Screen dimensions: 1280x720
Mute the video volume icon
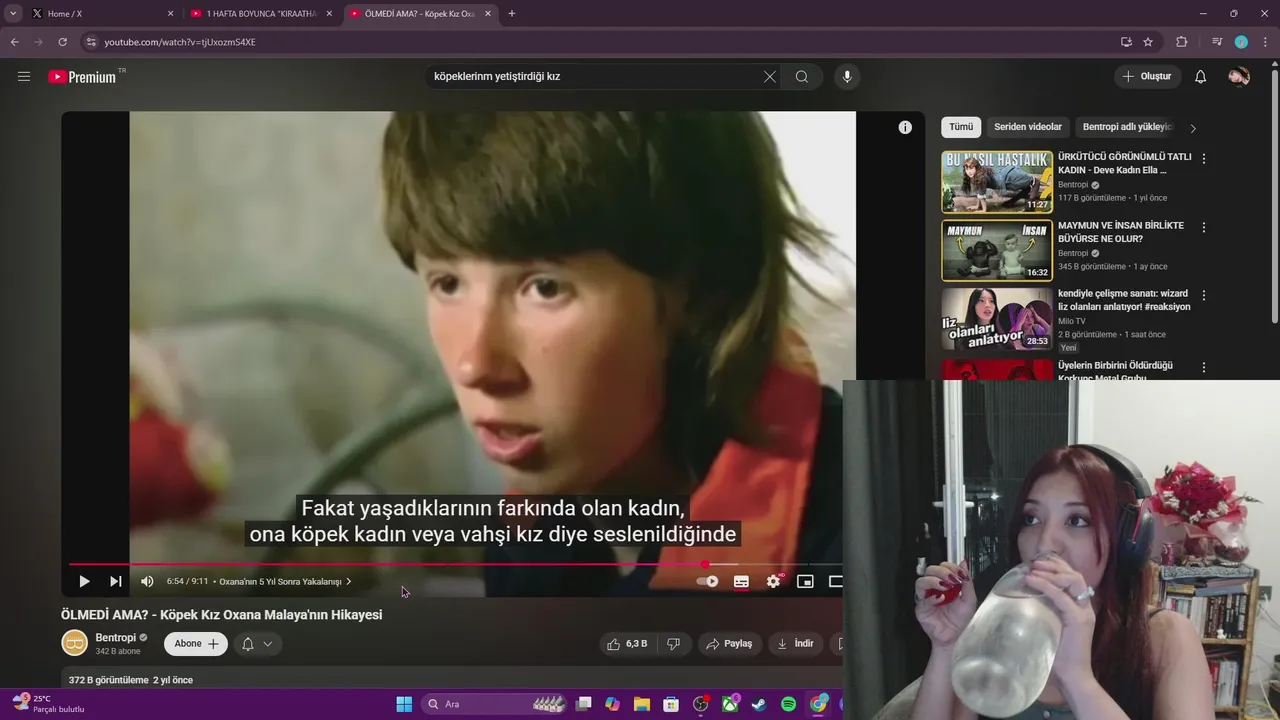point(147,581)
